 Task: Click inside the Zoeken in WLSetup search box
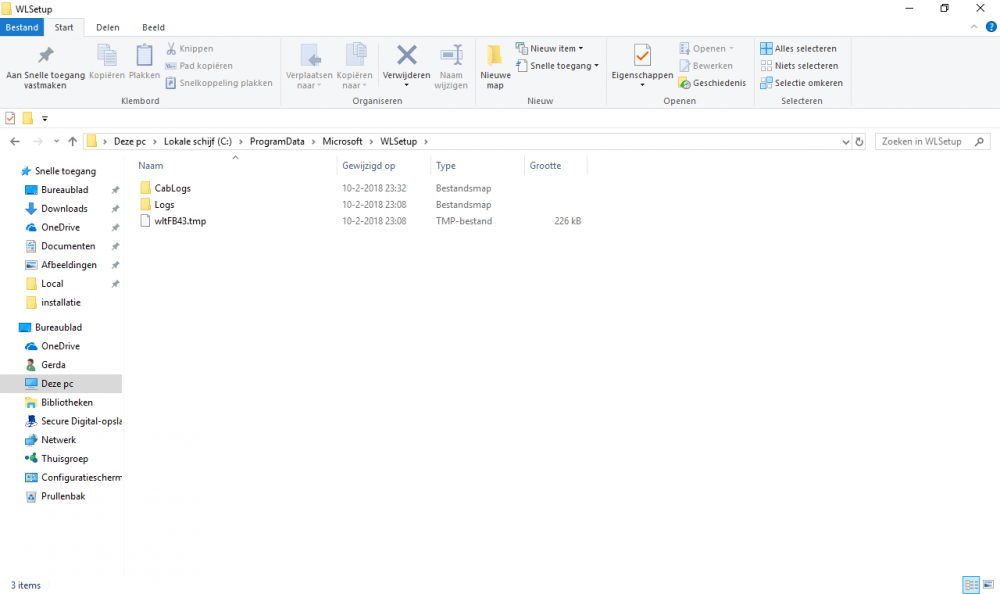(930, 141)
